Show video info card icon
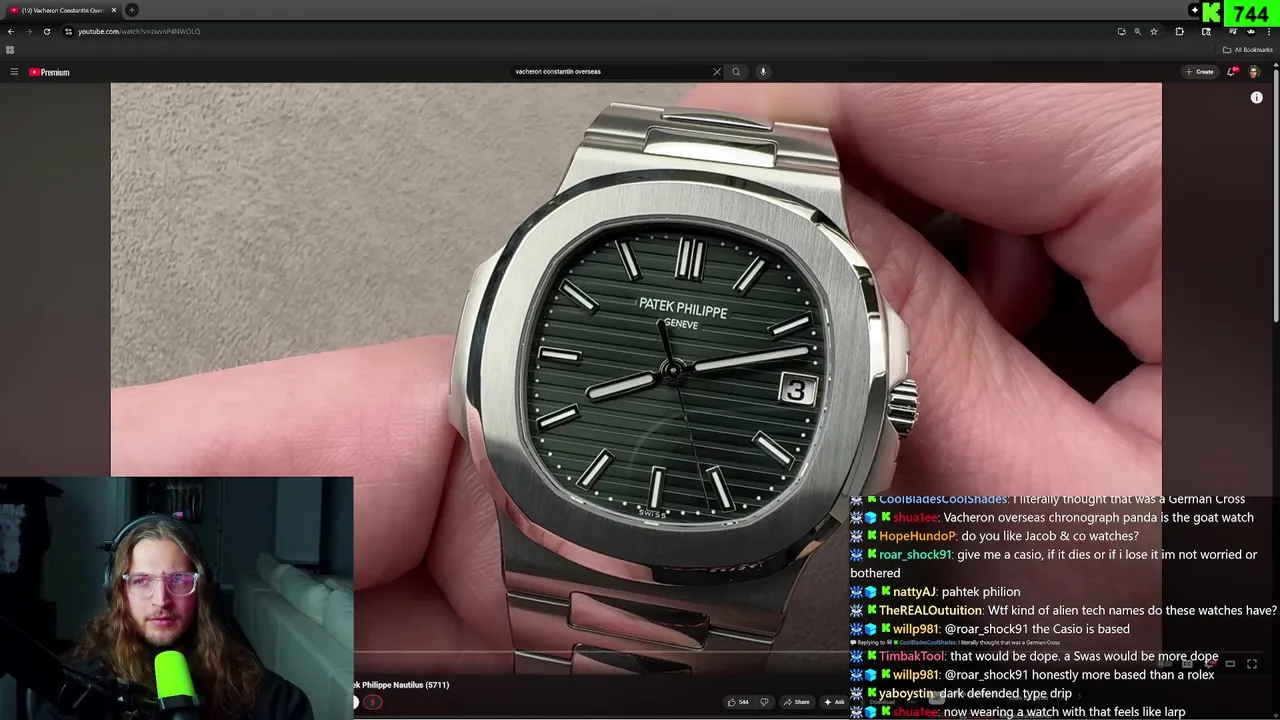 [1257, 98]
